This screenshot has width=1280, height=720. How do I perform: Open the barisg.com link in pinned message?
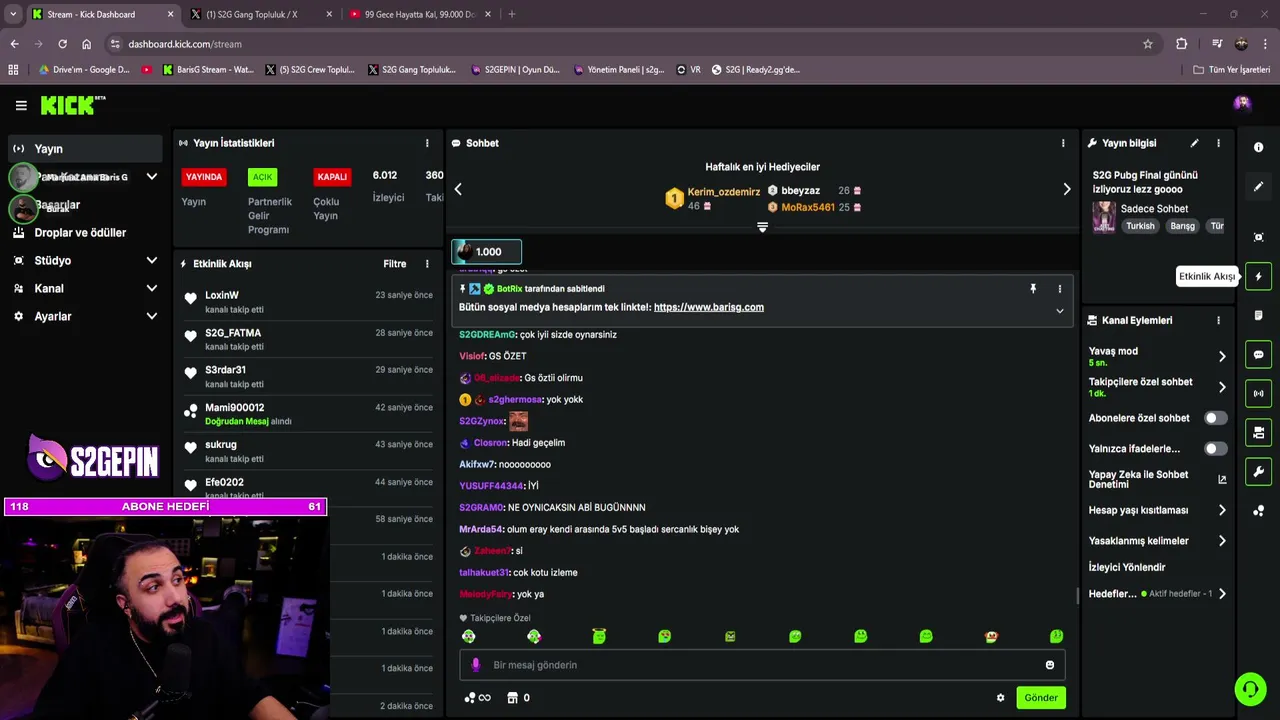[709, 307]
